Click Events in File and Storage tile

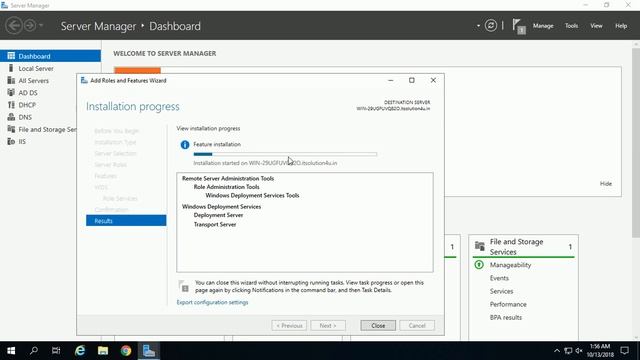pyautogui.click(x=499, y=278)
